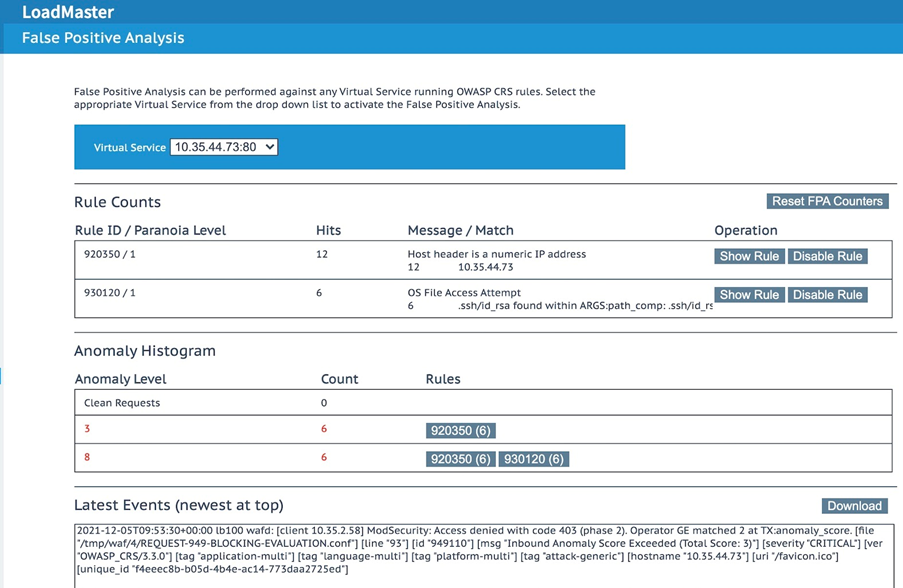Screen dimensions: 903x588
Task: Click match value 10.35.44.73 under Host header message
Action: (485, 267)
